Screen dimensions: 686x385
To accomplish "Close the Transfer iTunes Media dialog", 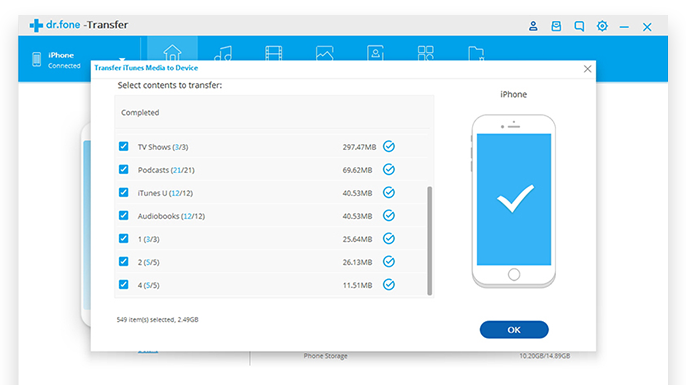I will [x=588, y=69].
